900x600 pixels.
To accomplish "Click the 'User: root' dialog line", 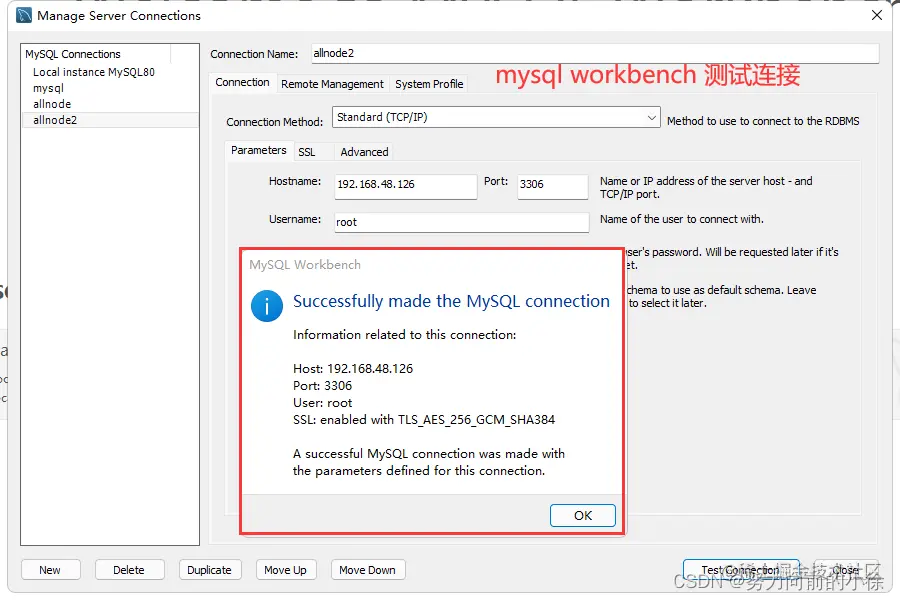I will 323,403.
